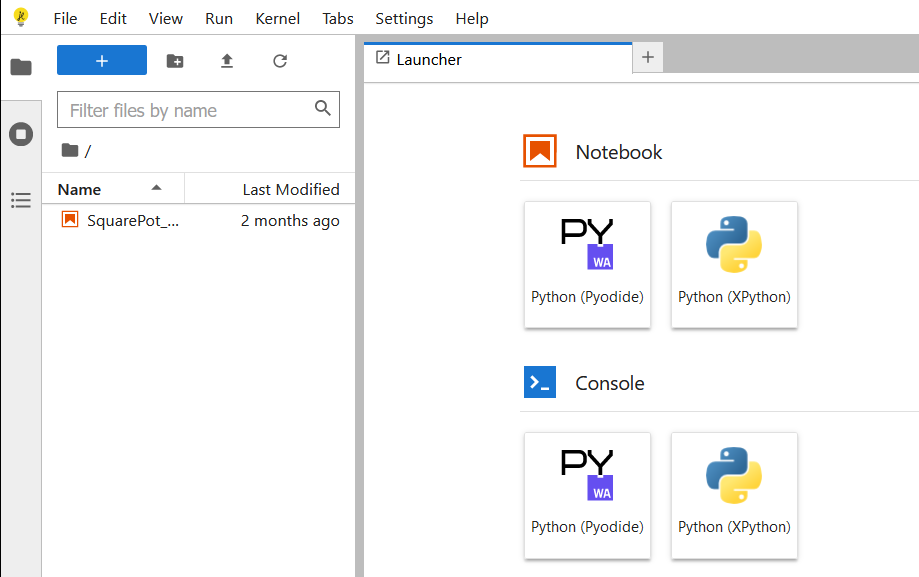Launch Python (XPython) notebook
Viewport: 919px width, 577px height.
point(734,264)
